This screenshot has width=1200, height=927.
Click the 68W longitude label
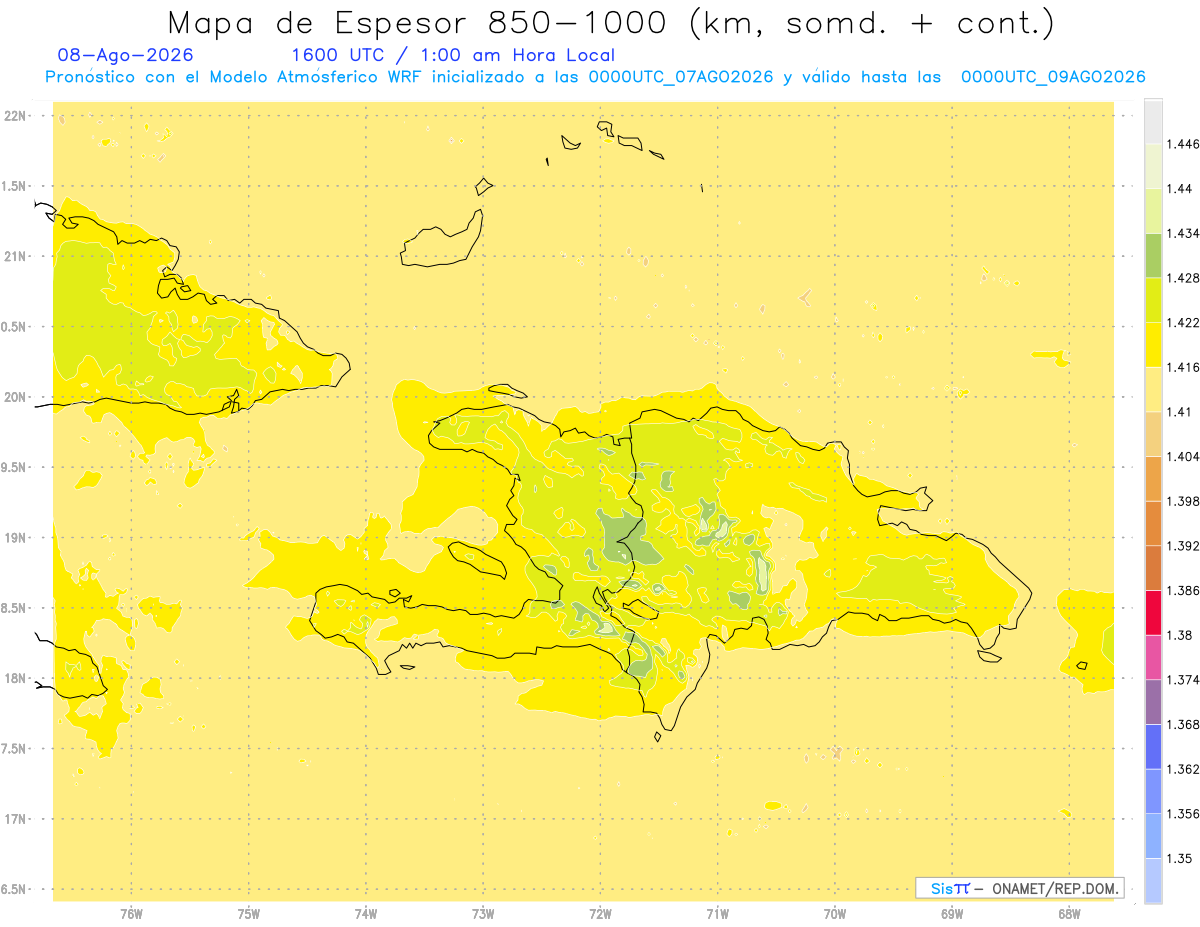click(x=1069, y=914)
